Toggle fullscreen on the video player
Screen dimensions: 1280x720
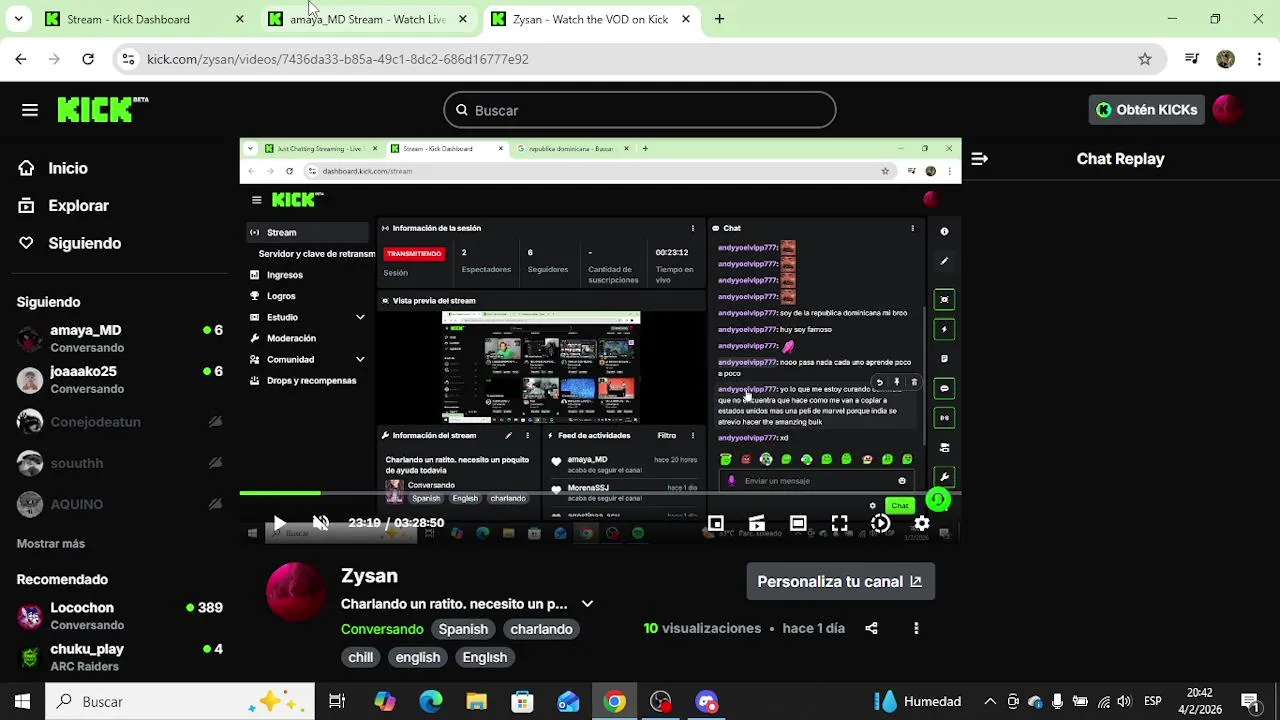coord(839,523)
